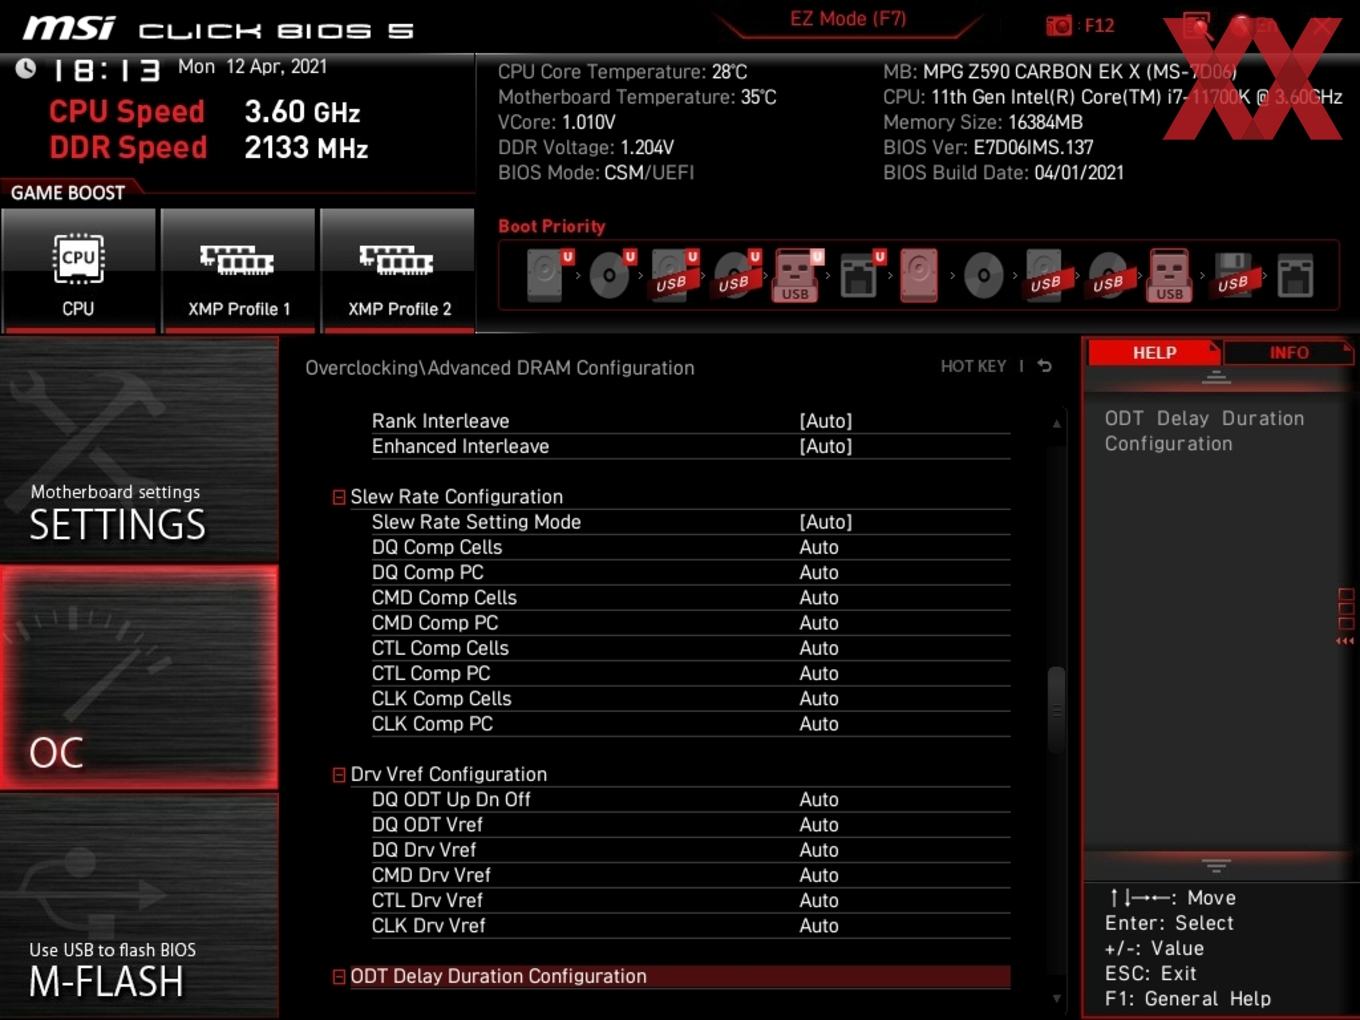
Task: Select the CLK Drv Vref row label
Action: 428,926
